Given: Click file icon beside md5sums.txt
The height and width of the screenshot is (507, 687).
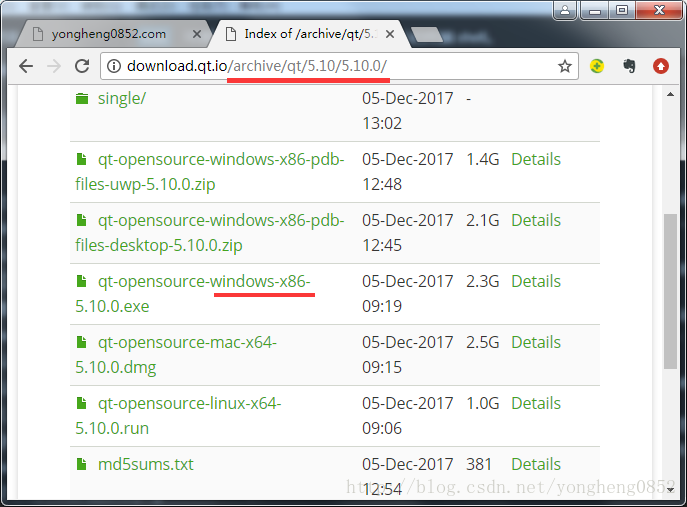Looking at the screenshot, I should tap(81, 464).
